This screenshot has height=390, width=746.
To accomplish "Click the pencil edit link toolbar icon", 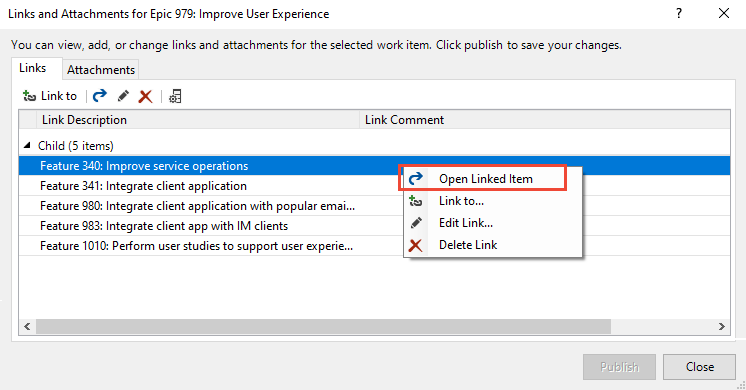I will 123,96.
